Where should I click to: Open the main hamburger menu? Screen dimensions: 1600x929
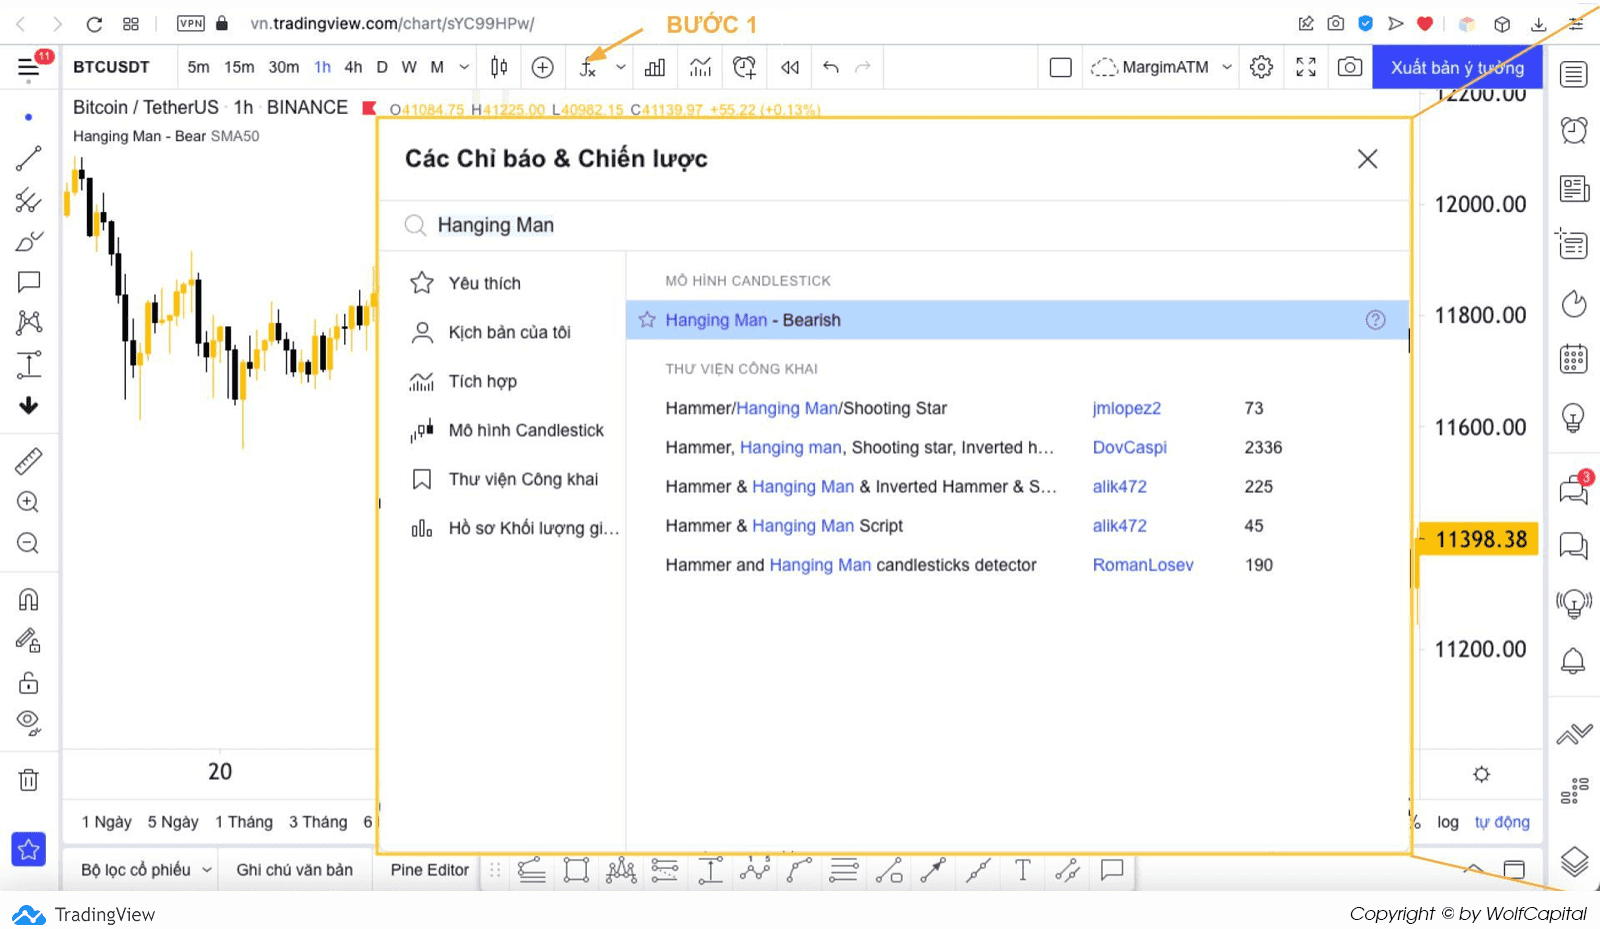coord(28,68)
